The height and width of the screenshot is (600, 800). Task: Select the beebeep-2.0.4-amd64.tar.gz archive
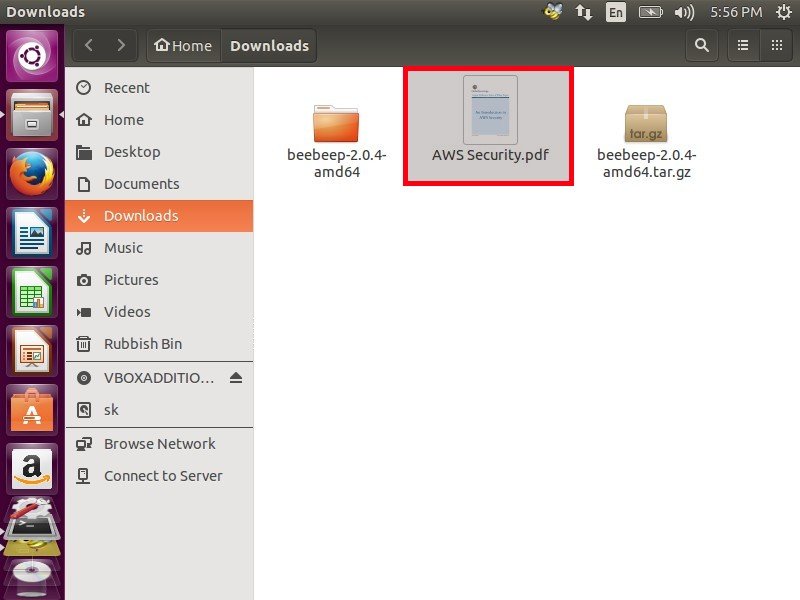(646, 141)
